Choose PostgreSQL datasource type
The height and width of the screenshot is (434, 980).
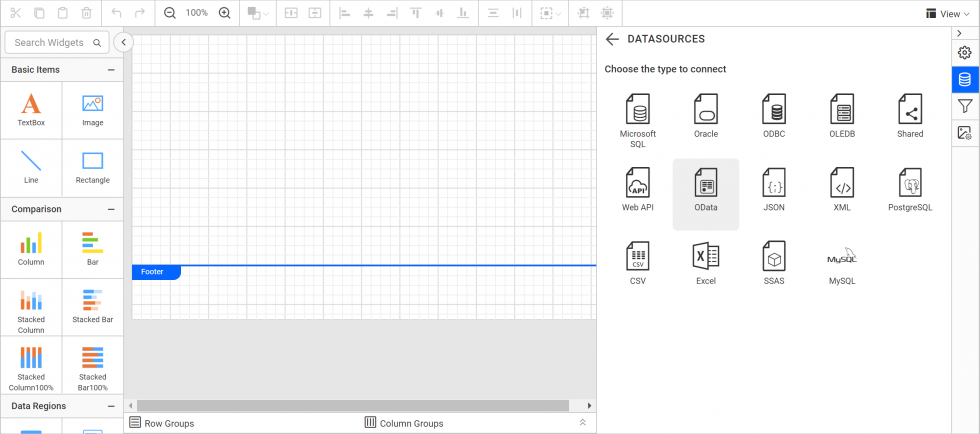pos(910,194)
